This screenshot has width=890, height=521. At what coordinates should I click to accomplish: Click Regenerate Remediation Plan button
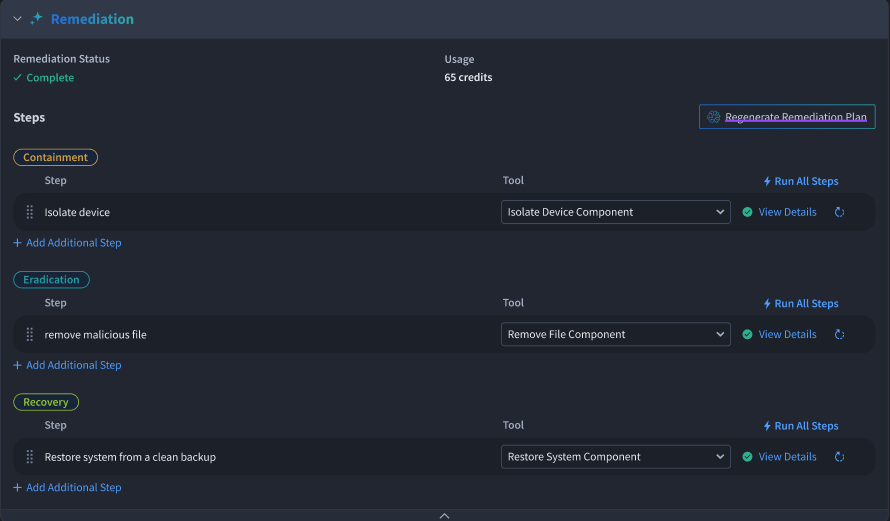click(787, 117)
